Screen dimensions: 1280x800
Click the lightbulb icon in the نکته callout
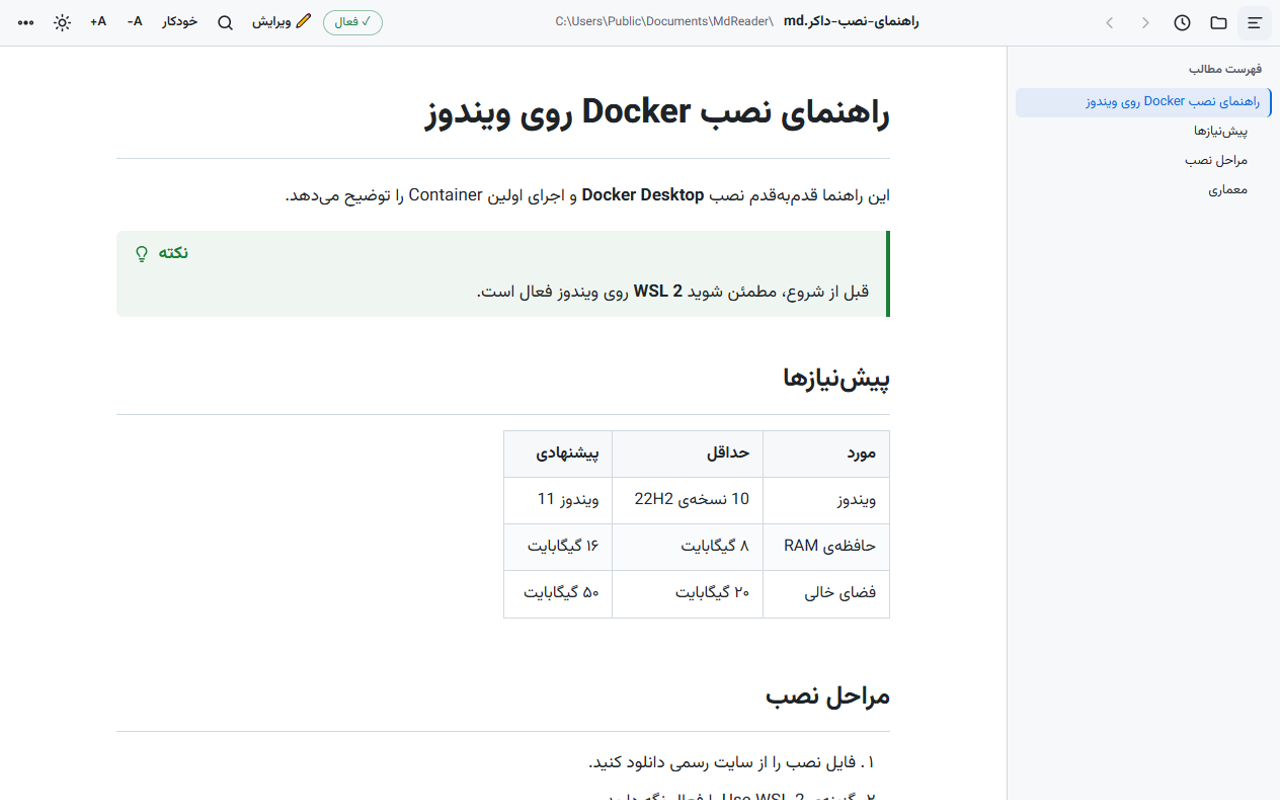pos(142,254)
